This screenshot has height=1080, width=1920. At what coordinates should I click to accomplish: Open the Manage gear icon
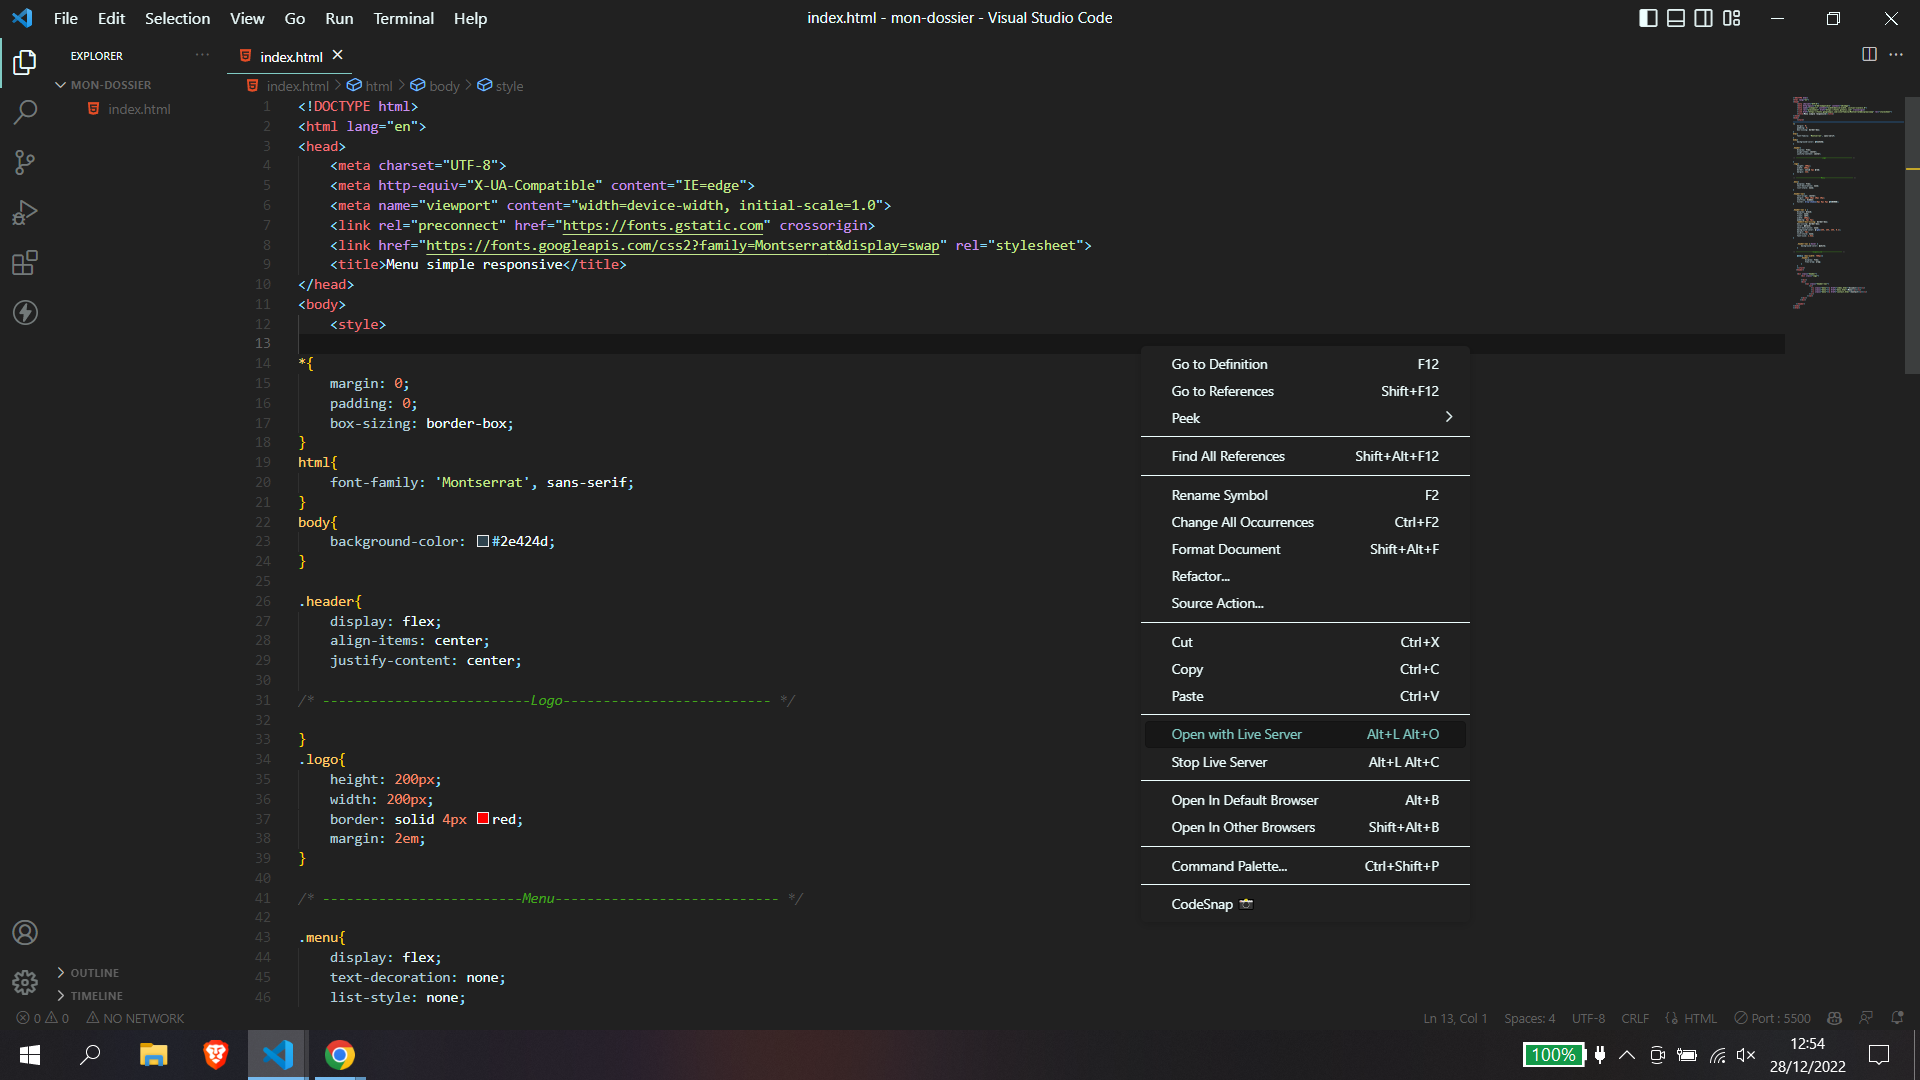[x=25, y=982]
